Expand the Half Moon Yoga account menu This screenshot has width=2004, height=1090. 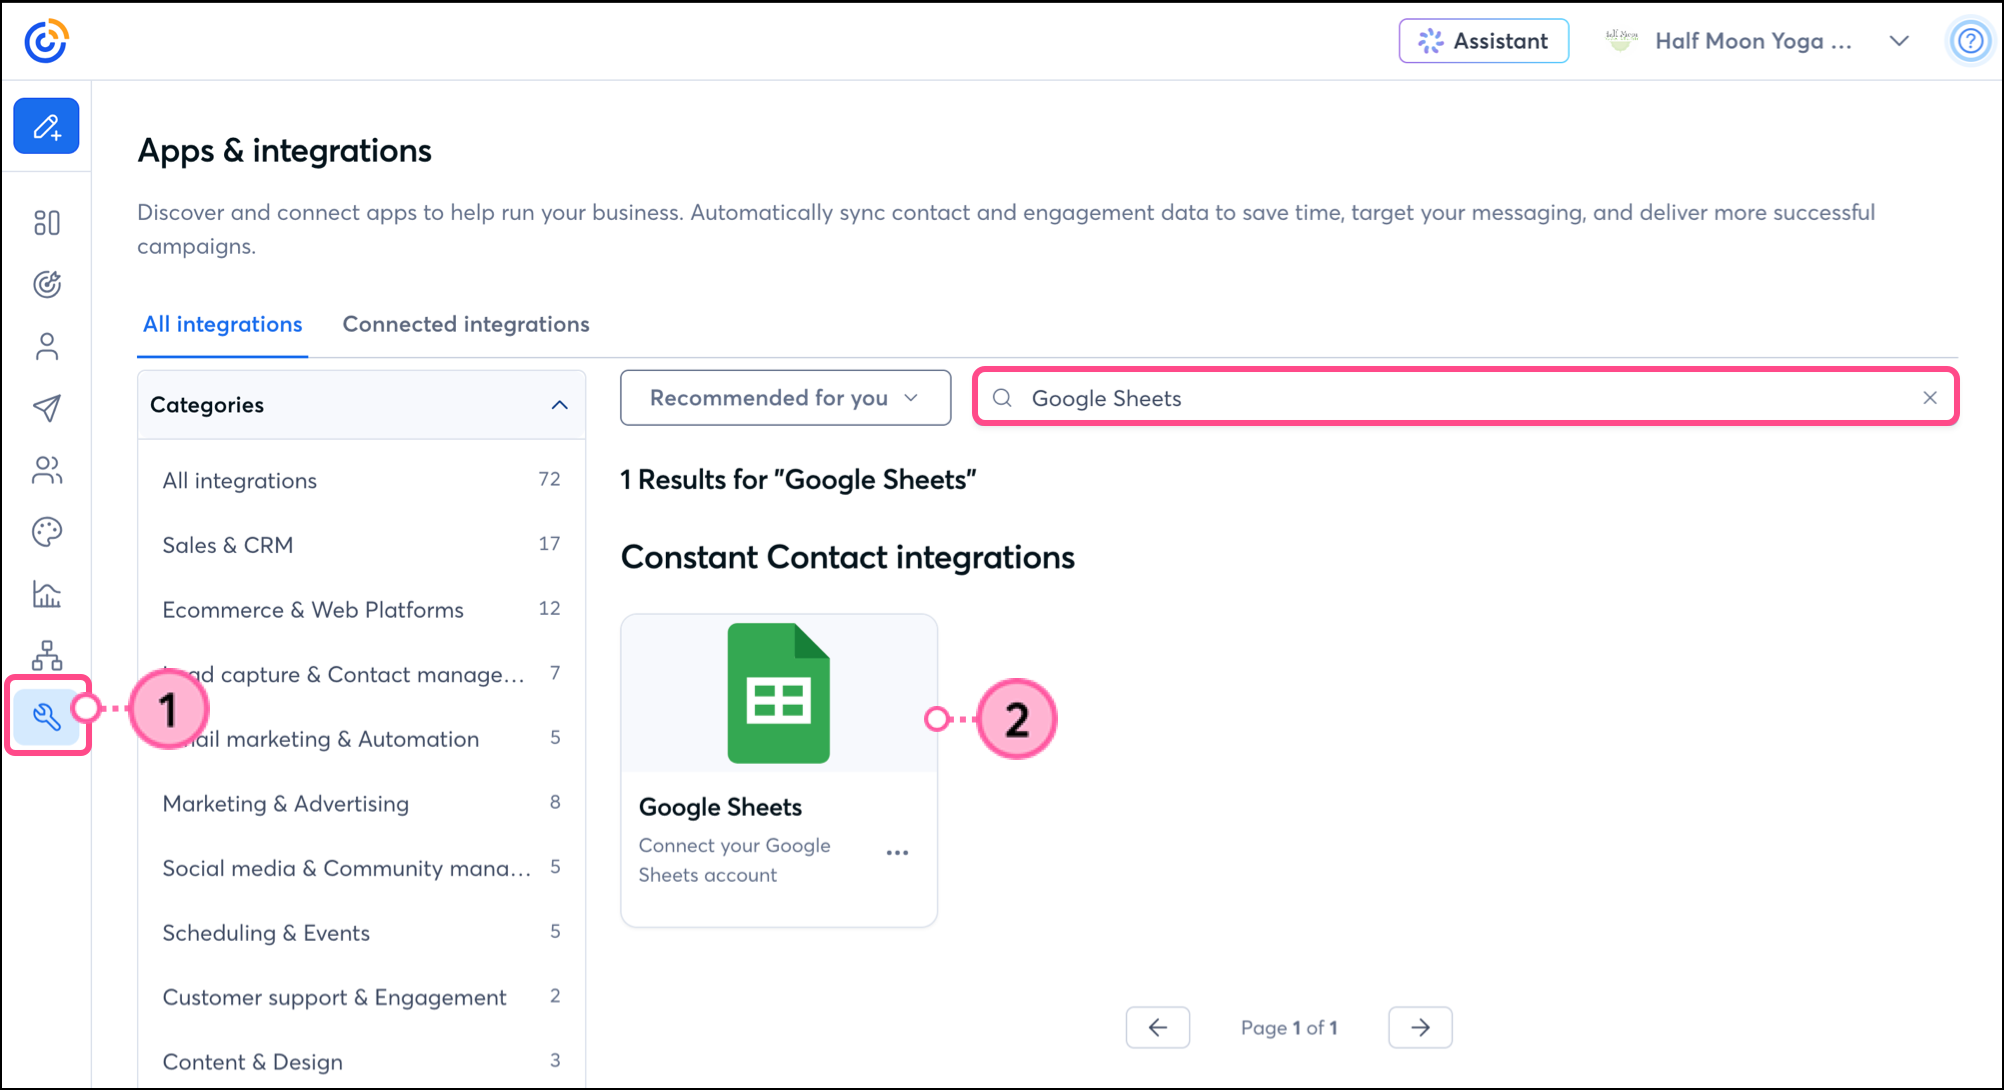(x=1899, y=41)
